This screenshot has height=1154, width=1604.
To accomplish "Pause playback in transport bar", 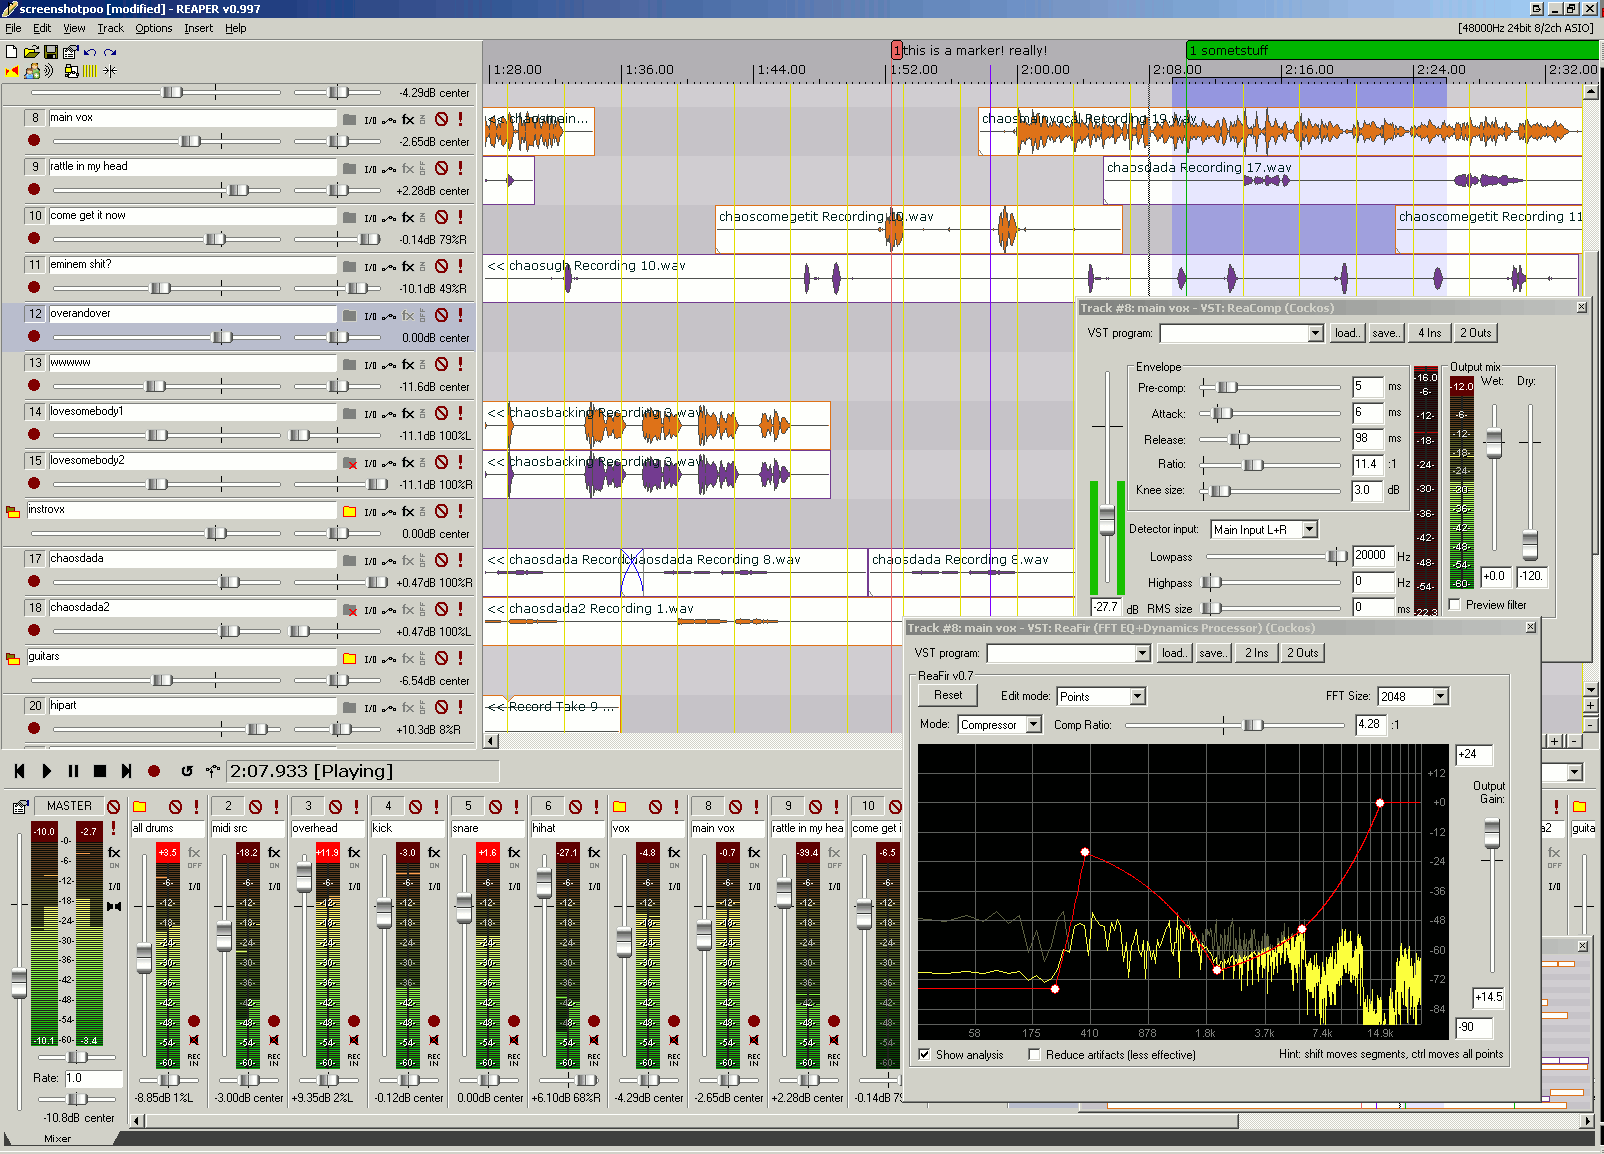I will tap(73, 771).
